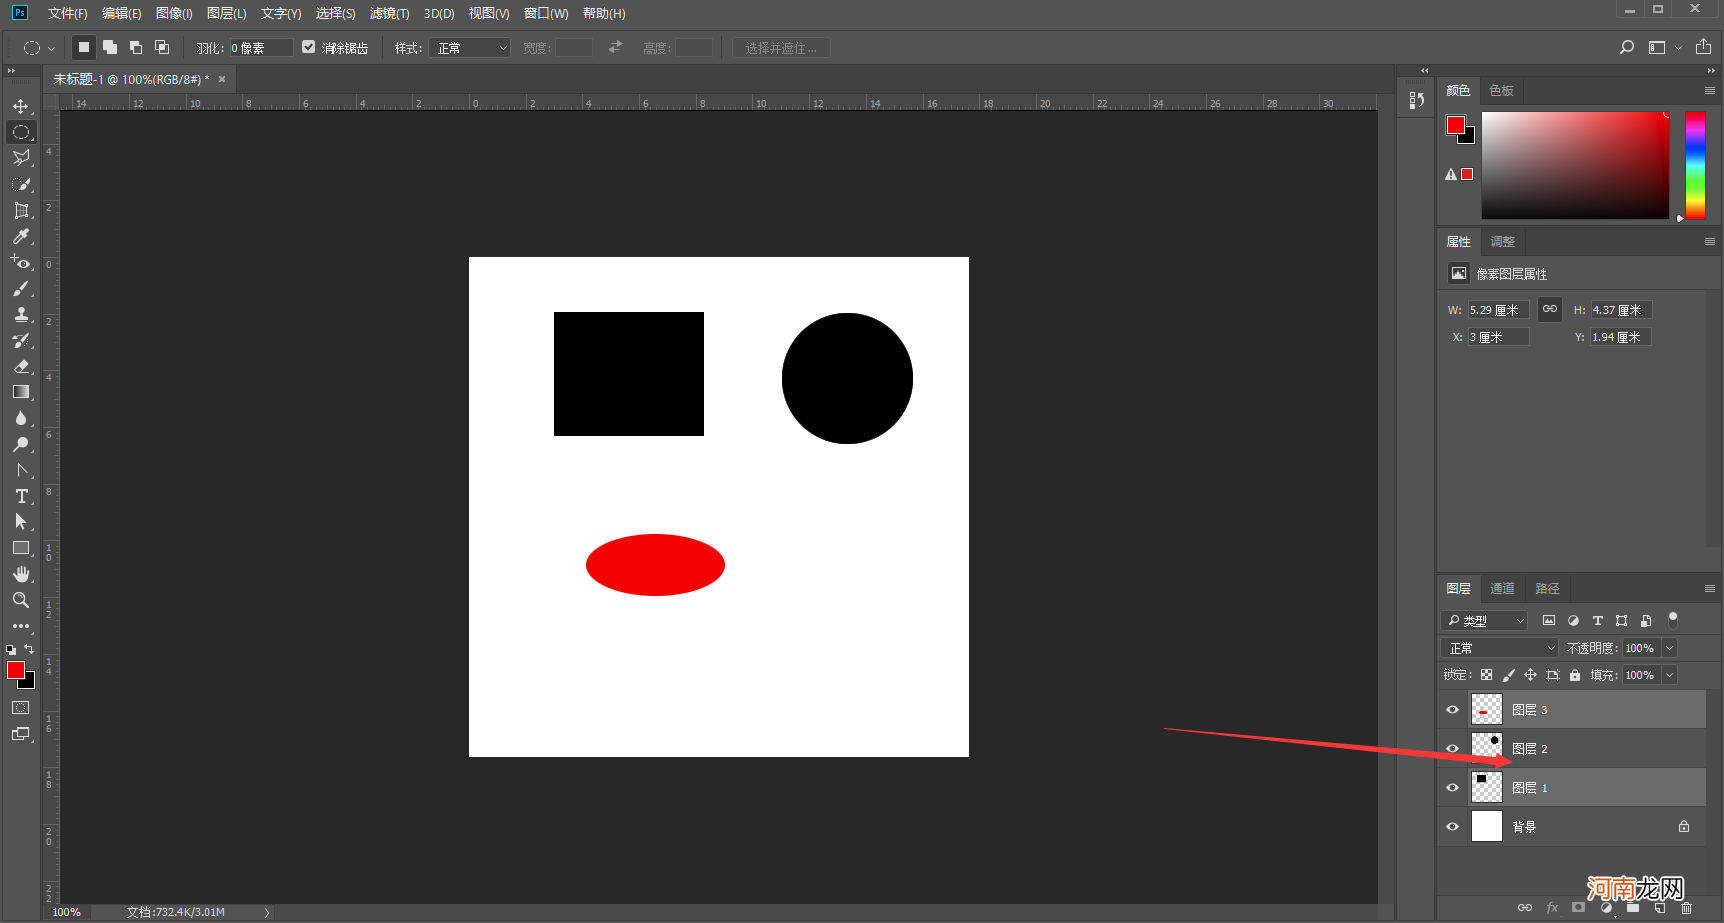Click the create new group folder icon
The image size is (1724, 923).
coord(1633,908)
